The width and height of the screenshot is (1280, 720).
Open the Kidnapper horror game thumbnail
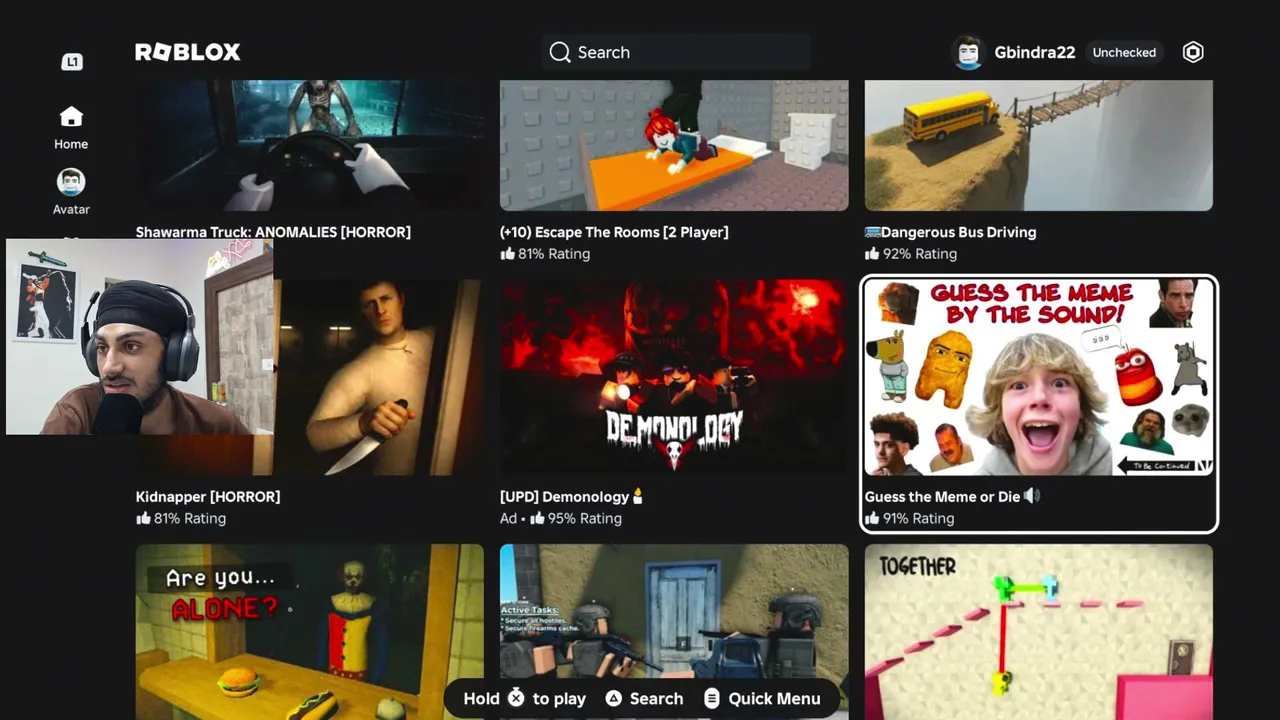coord(378,377)
